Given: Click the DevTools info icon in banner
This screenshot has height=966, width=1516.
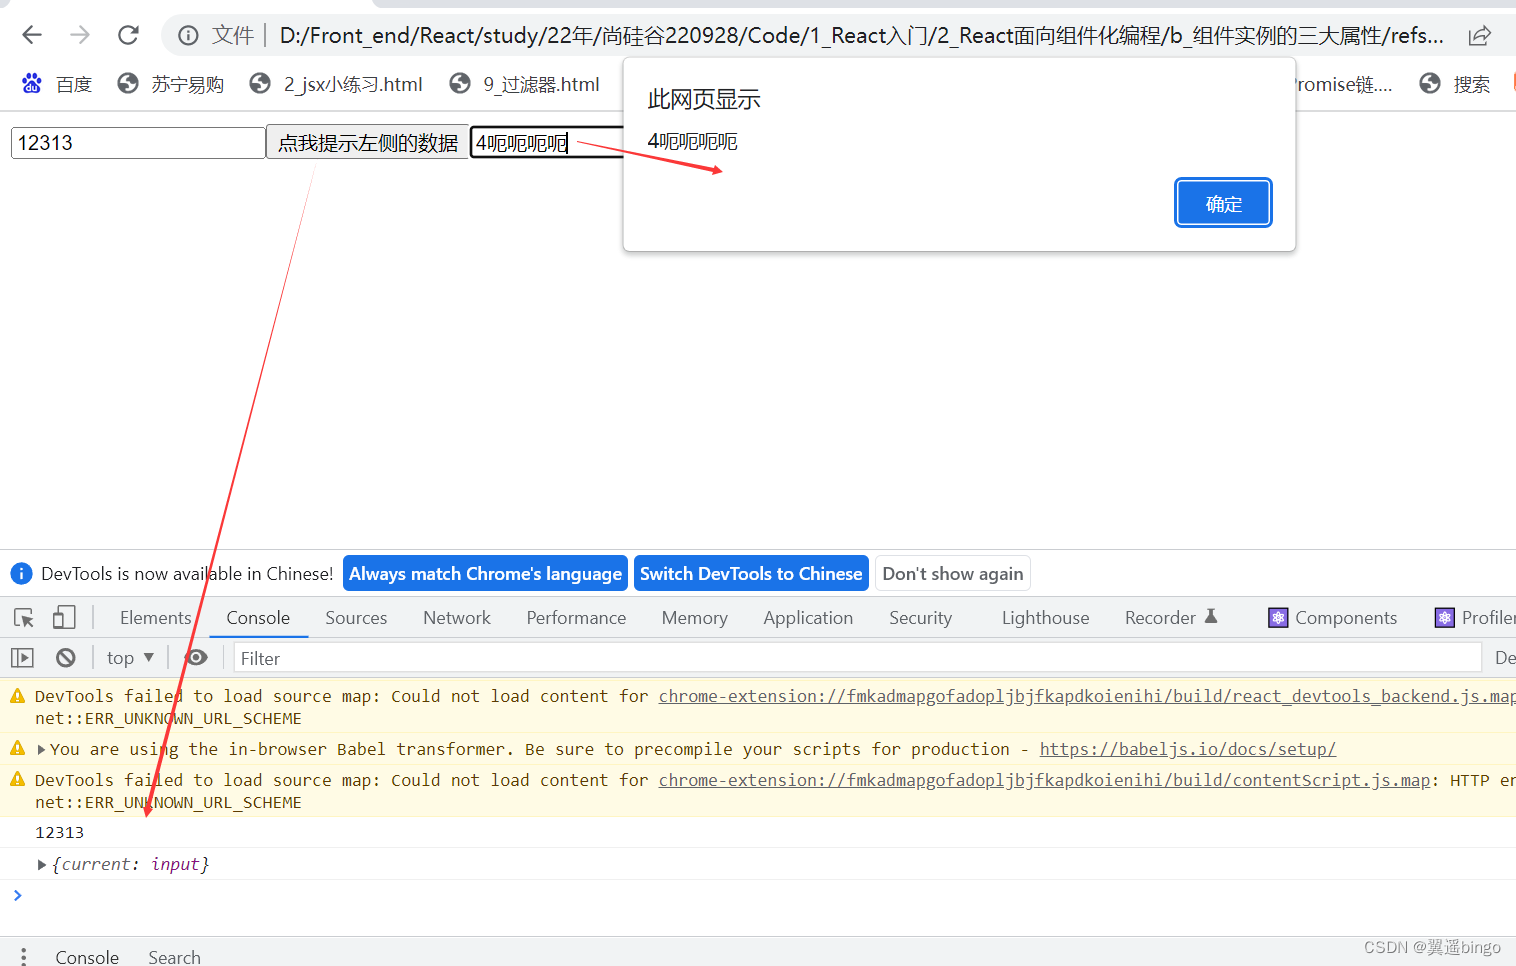Looking at the screenshot, I should (x=21, y=573).
